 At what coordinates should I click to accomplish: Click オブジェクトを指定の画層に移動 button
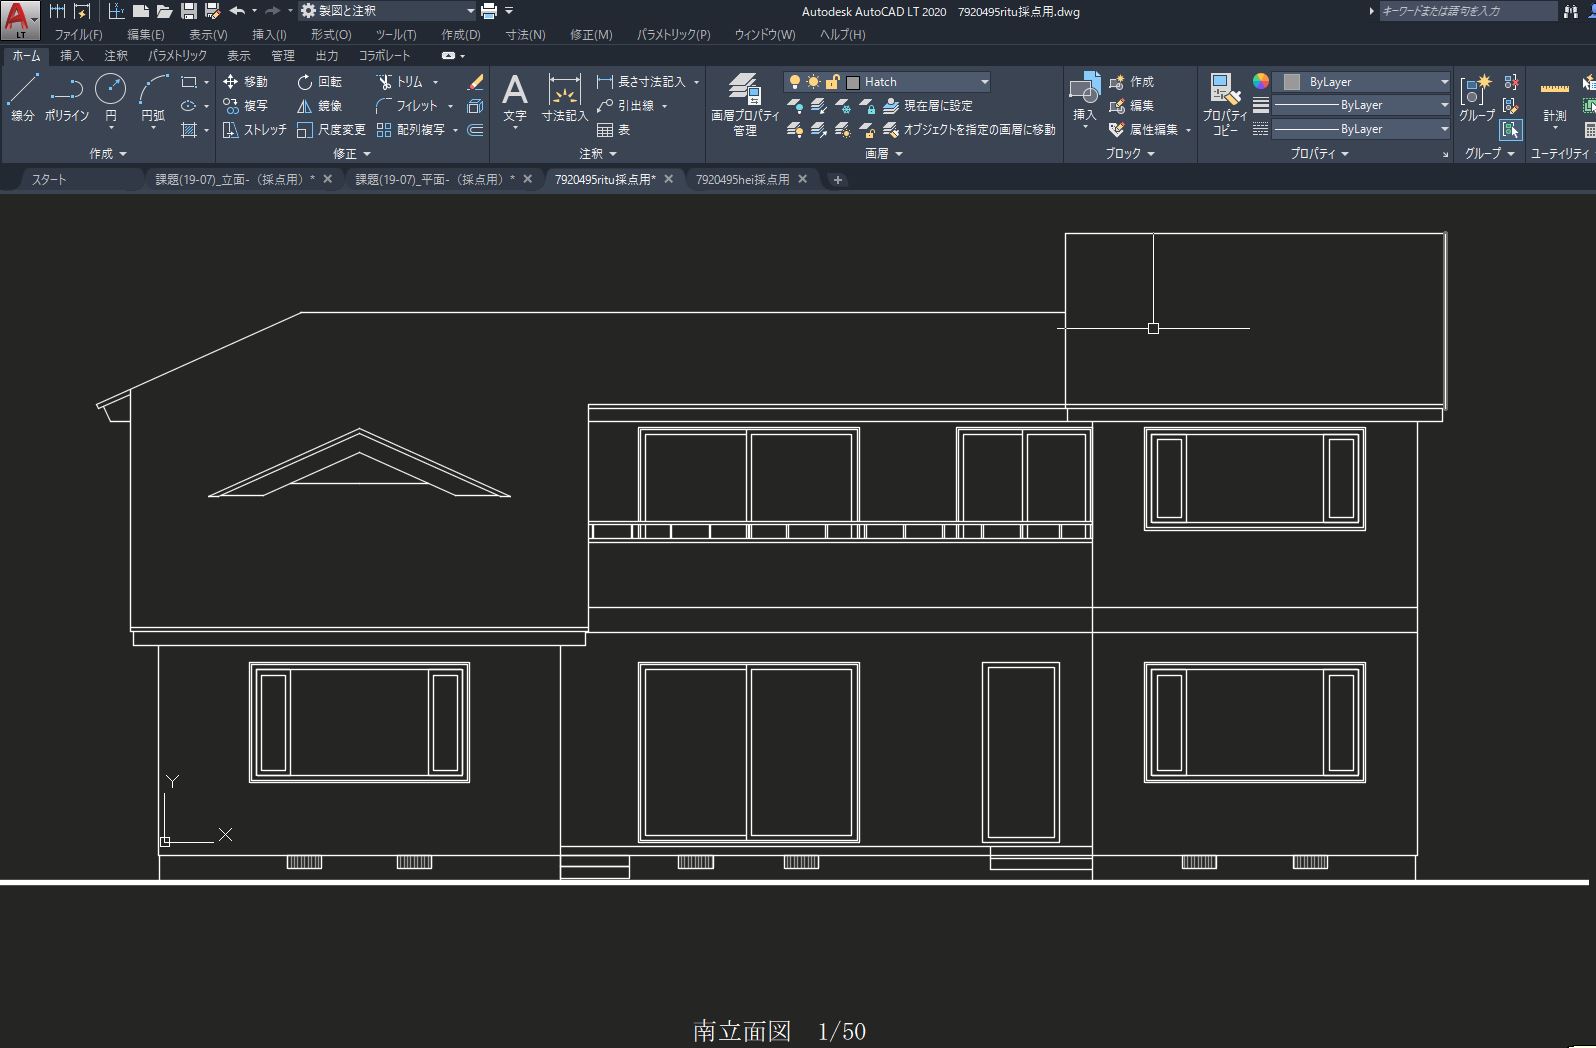coord(969,130)
